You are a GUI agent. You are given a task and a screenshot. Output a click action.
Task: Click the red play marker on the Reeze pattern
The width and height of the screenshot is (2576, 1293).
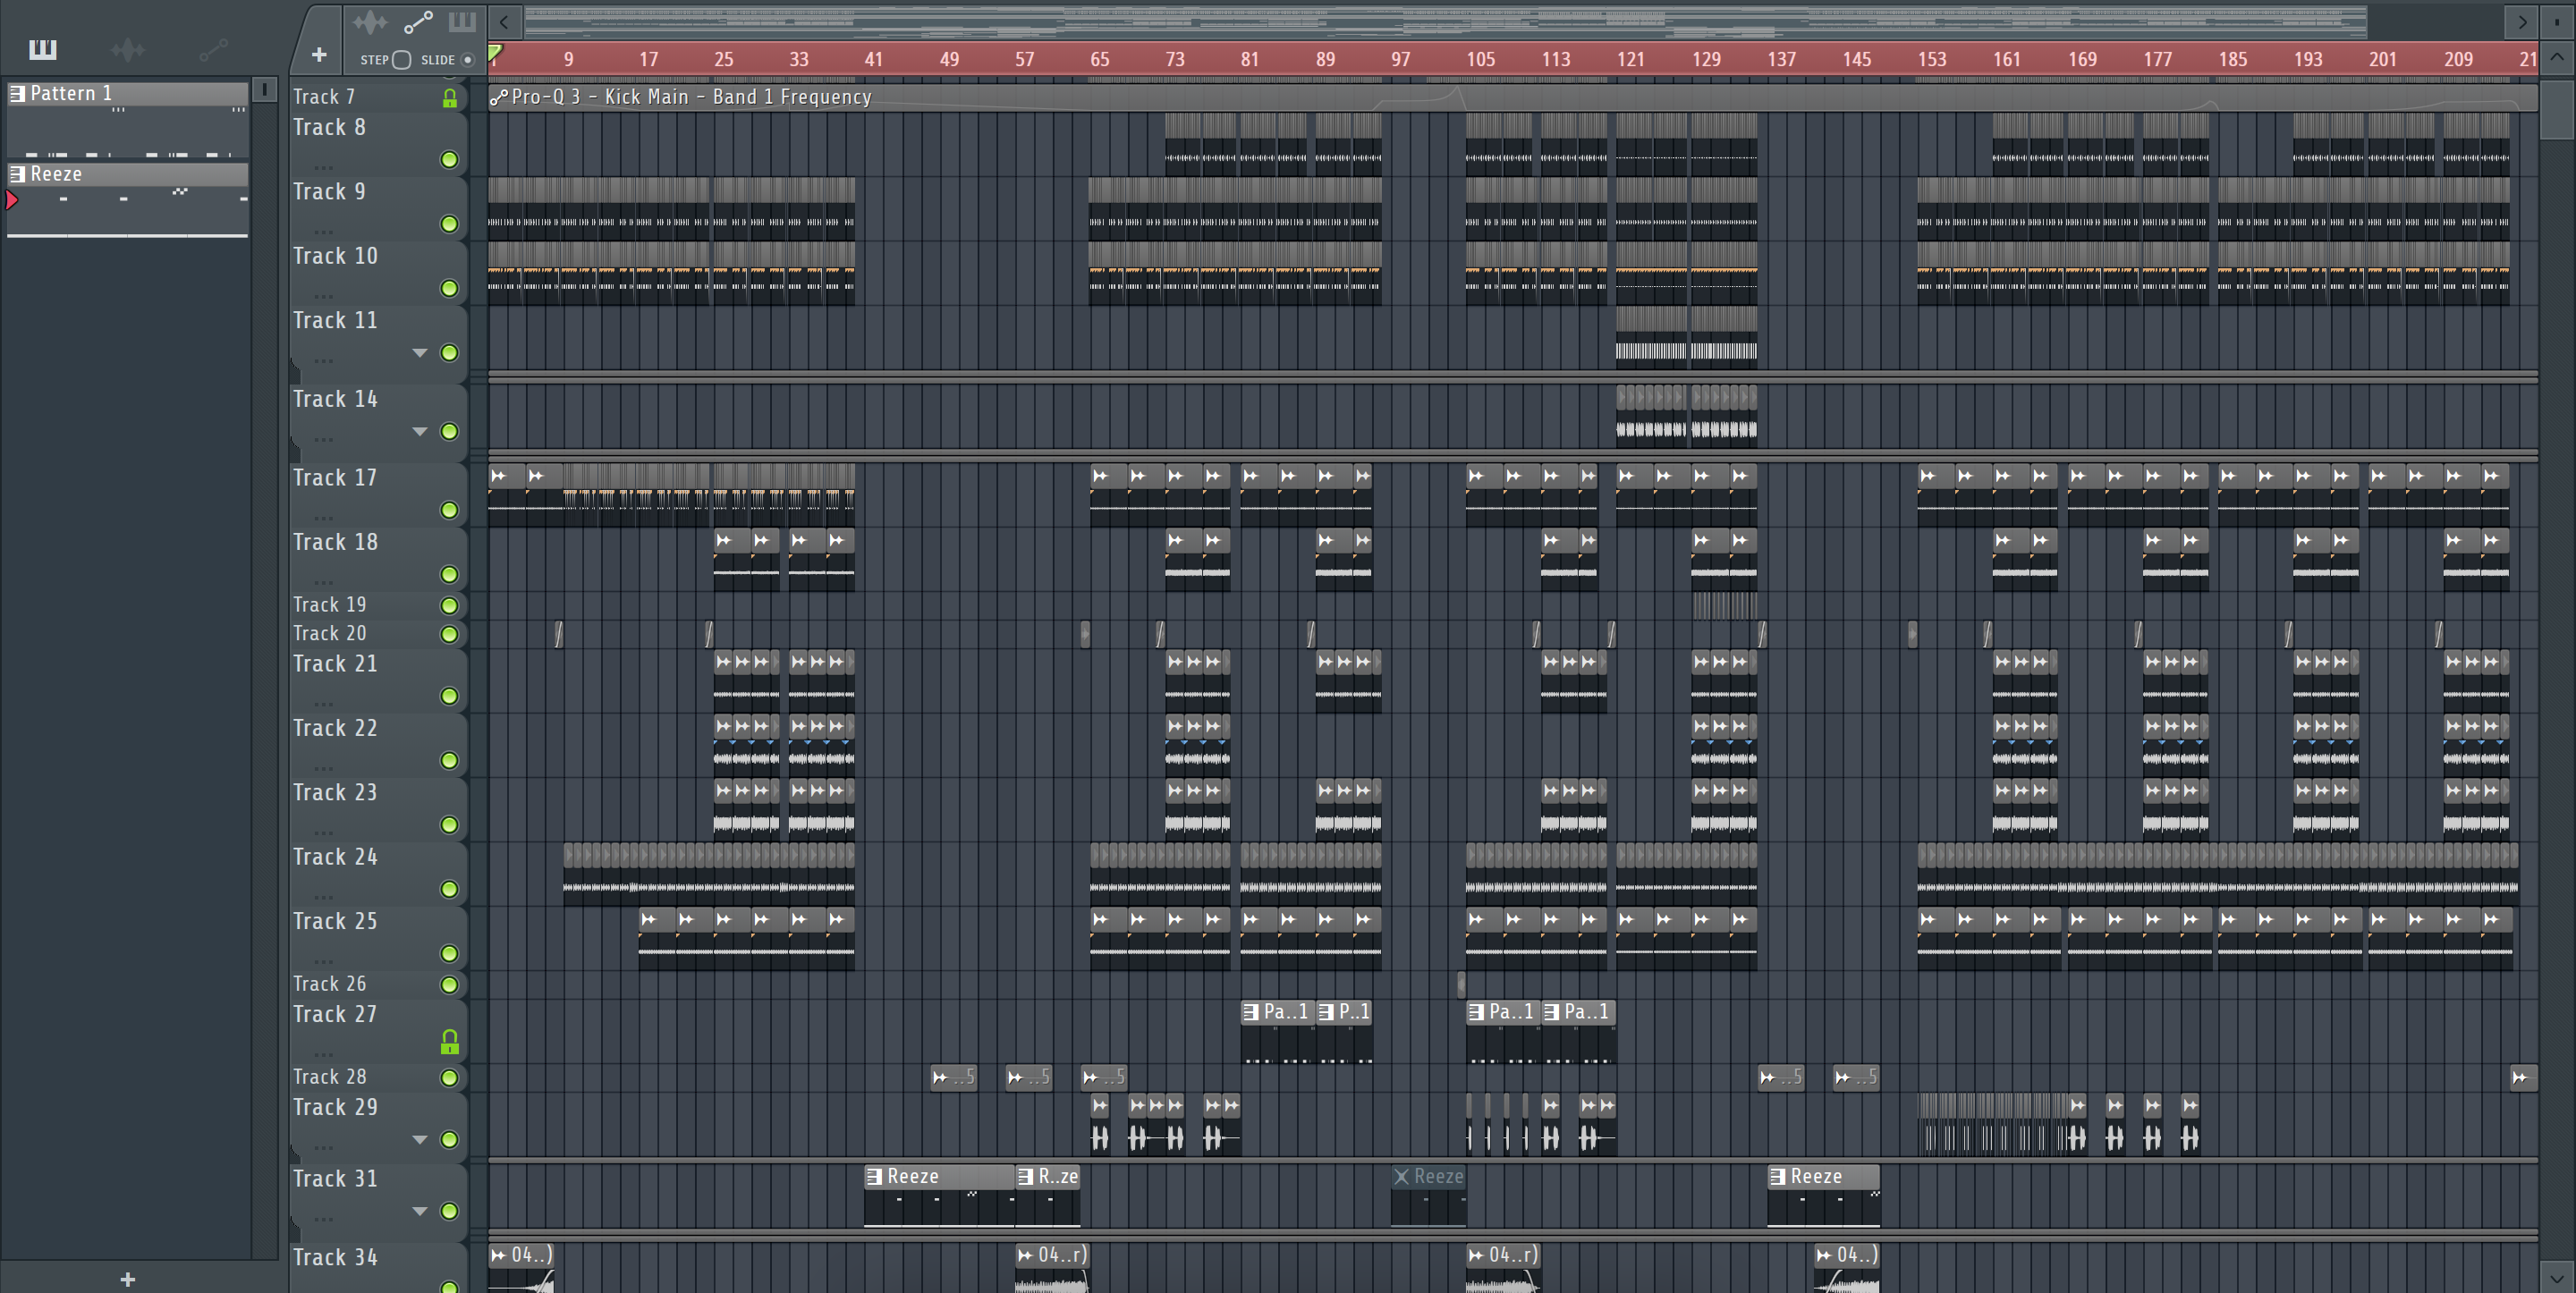click(x=12, y=200)
